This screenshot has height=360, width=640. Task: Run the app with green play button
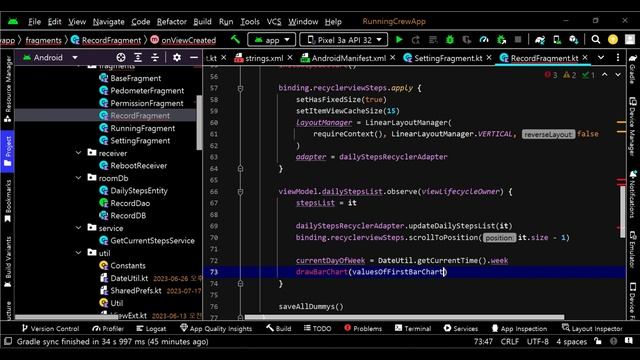point(399,40)
